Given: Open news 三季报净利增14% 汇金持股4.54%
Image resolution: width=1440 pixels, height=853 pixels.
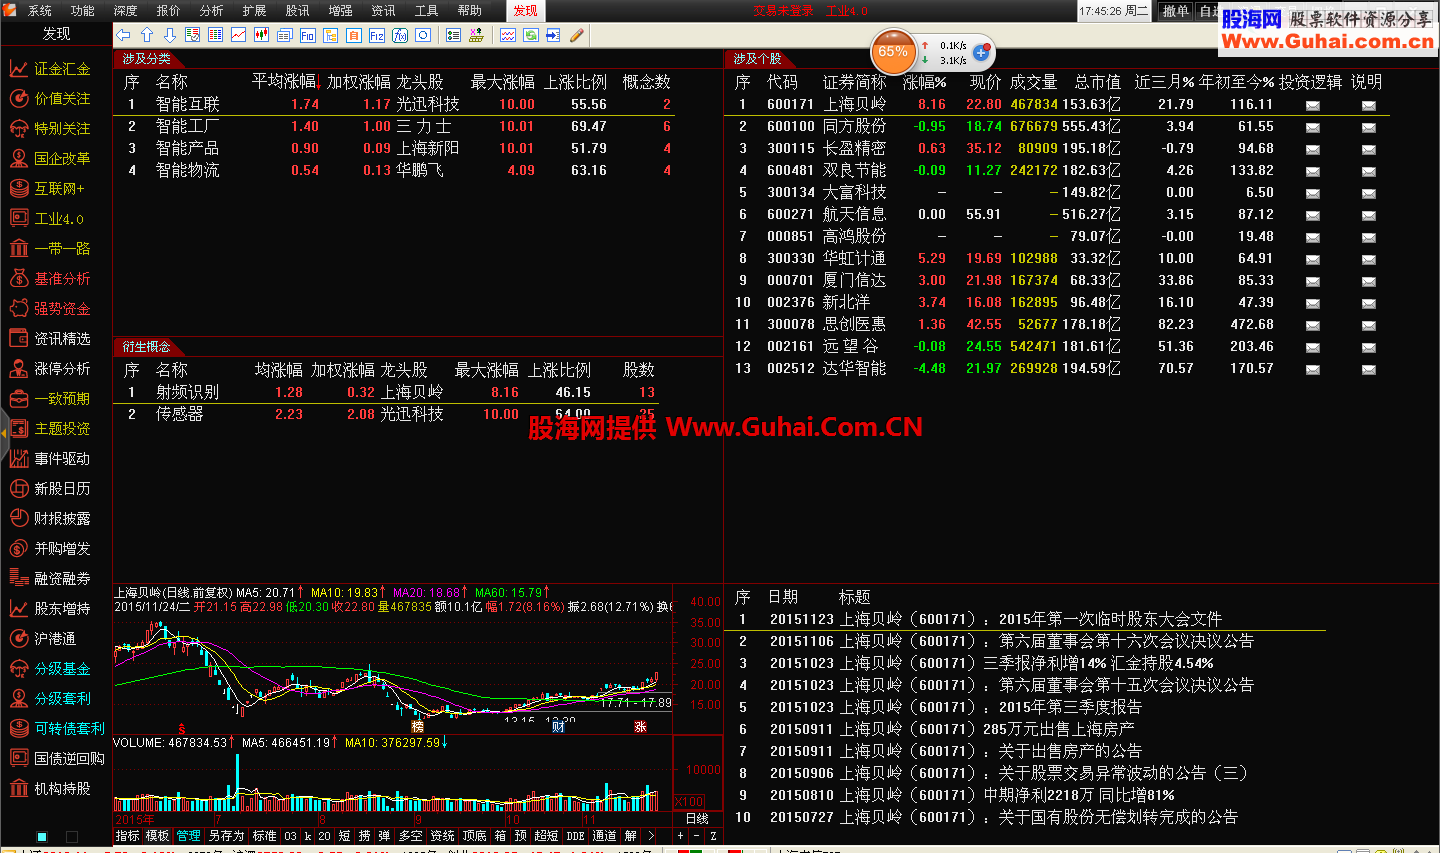Looking at the screenshot, I should click(x=1099, y=664).
